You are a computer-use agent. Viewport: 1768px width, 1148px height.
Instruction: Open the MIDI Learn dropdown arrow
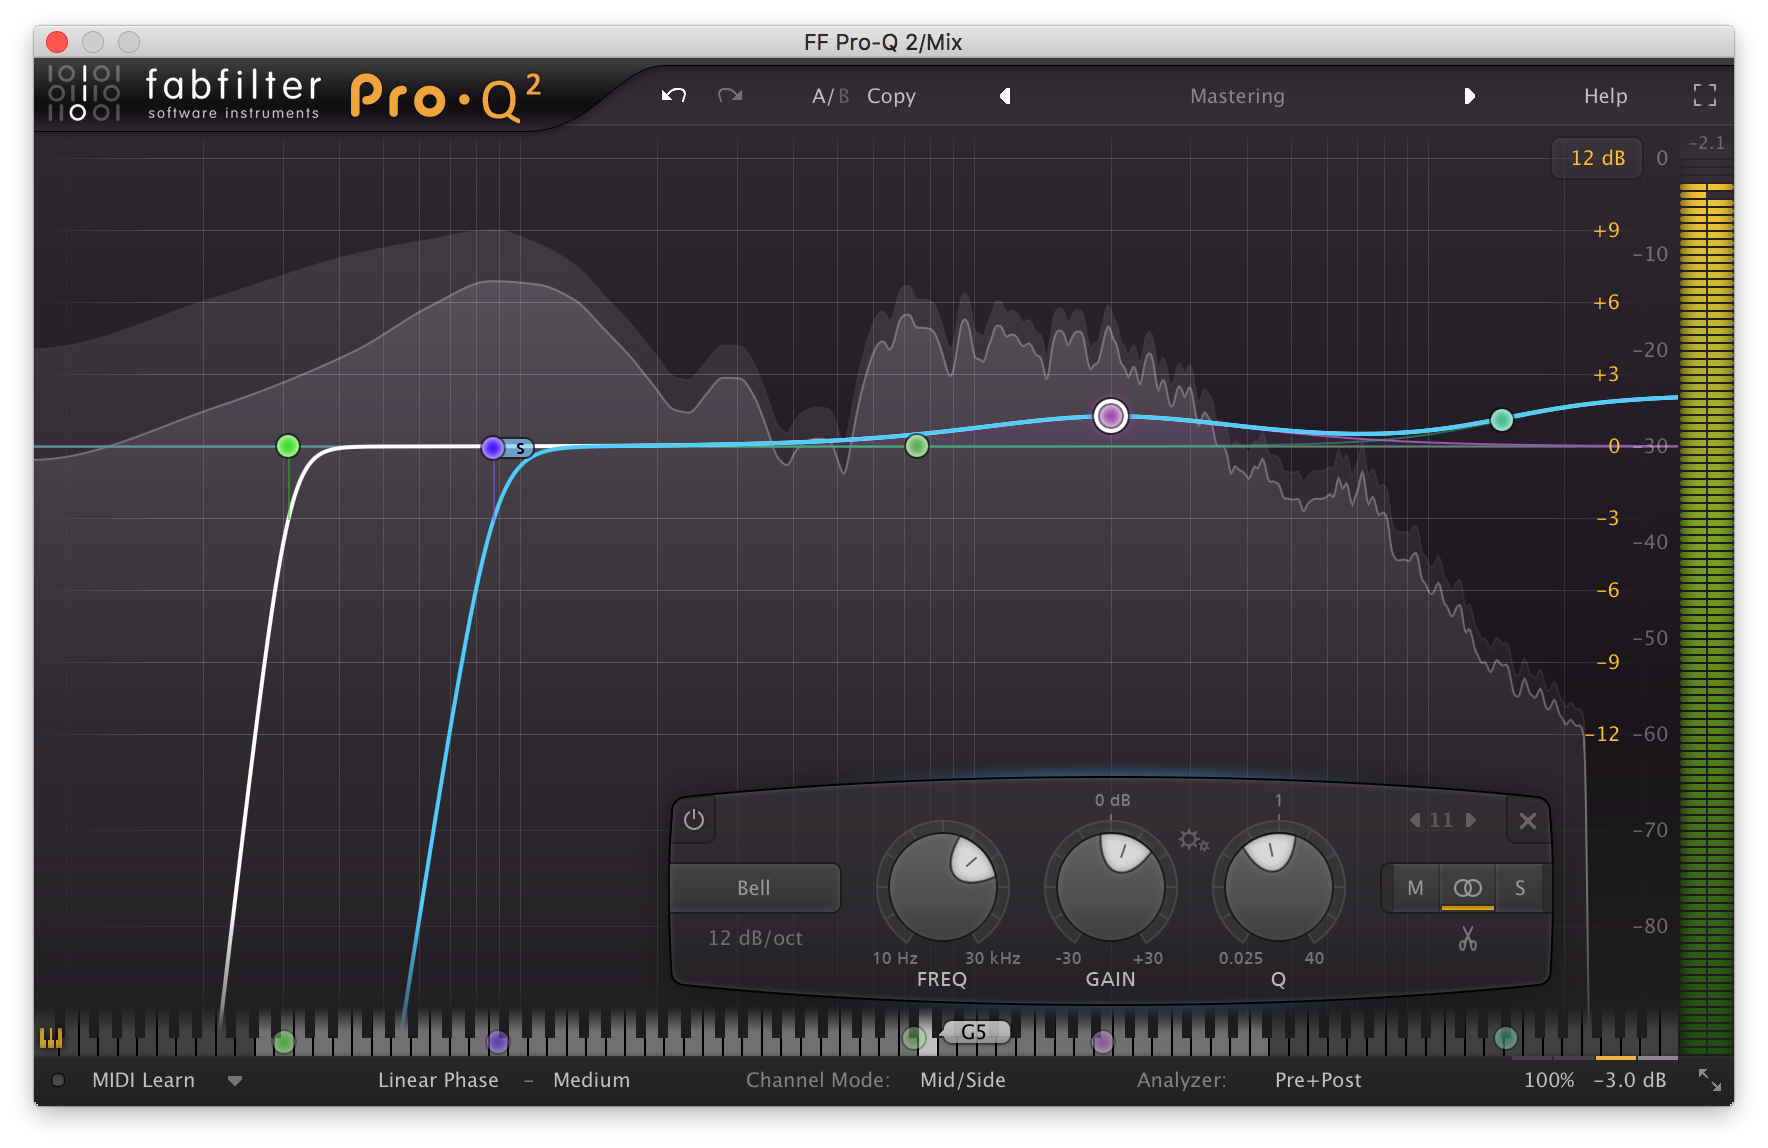235,1081
